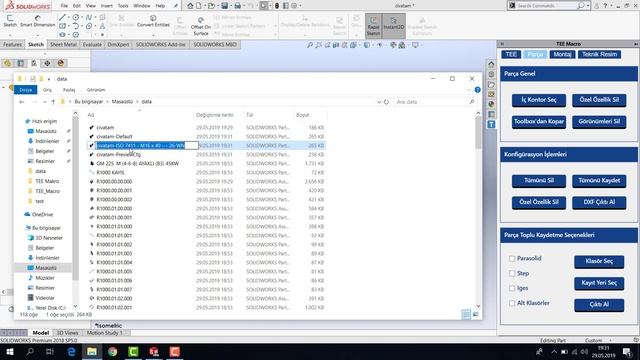
Task: Click the İç Kontor Seç button
Action: [x=539, y=100]
